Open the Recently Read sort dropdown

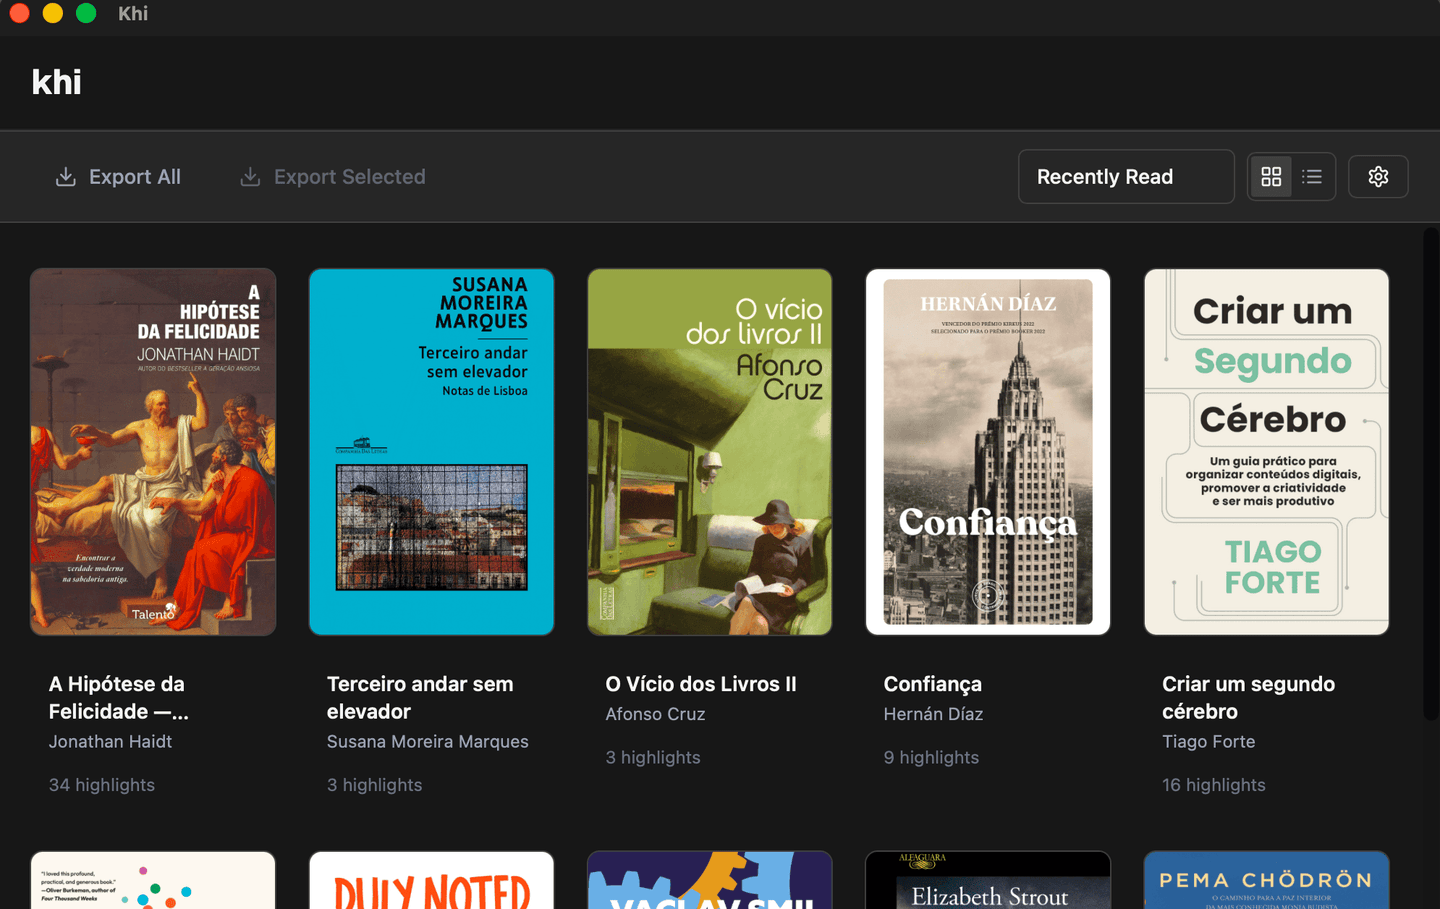[1126, 177]
